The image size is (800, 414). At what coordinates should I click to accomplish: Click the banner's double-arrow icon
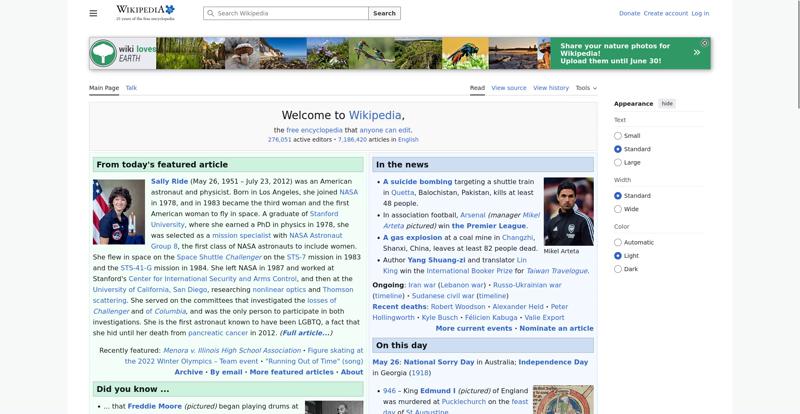697,53
